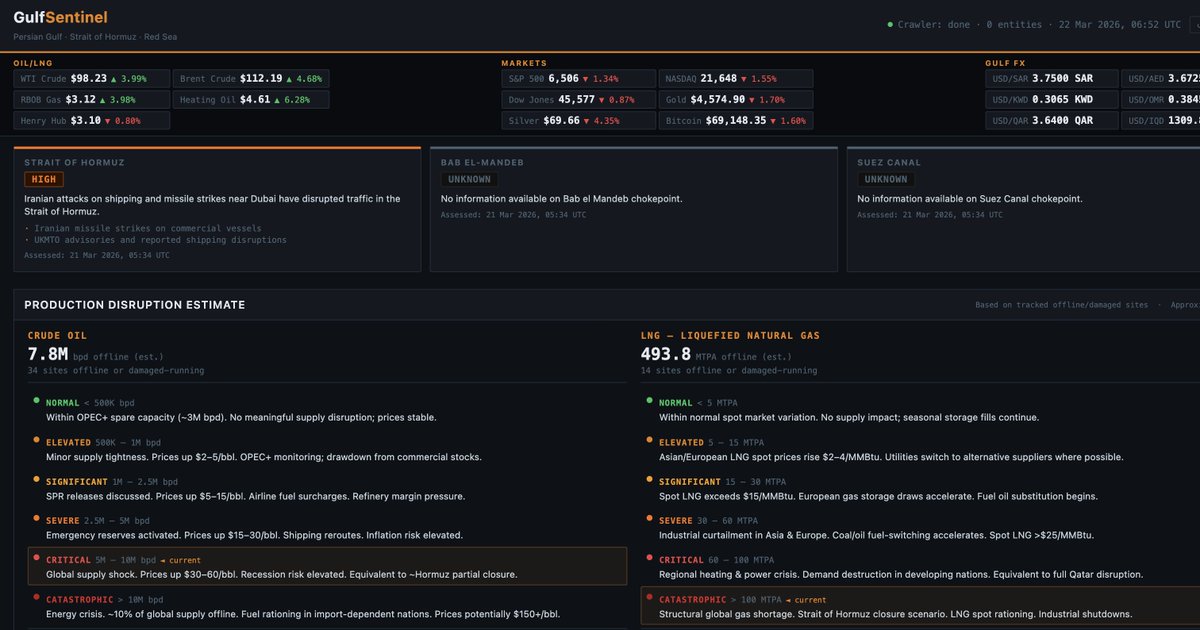Select the WTI Crude $98.23 ticker
The width and height of the screenshot is (1200, 630).
pyautogui.click(x=92, y=78)
